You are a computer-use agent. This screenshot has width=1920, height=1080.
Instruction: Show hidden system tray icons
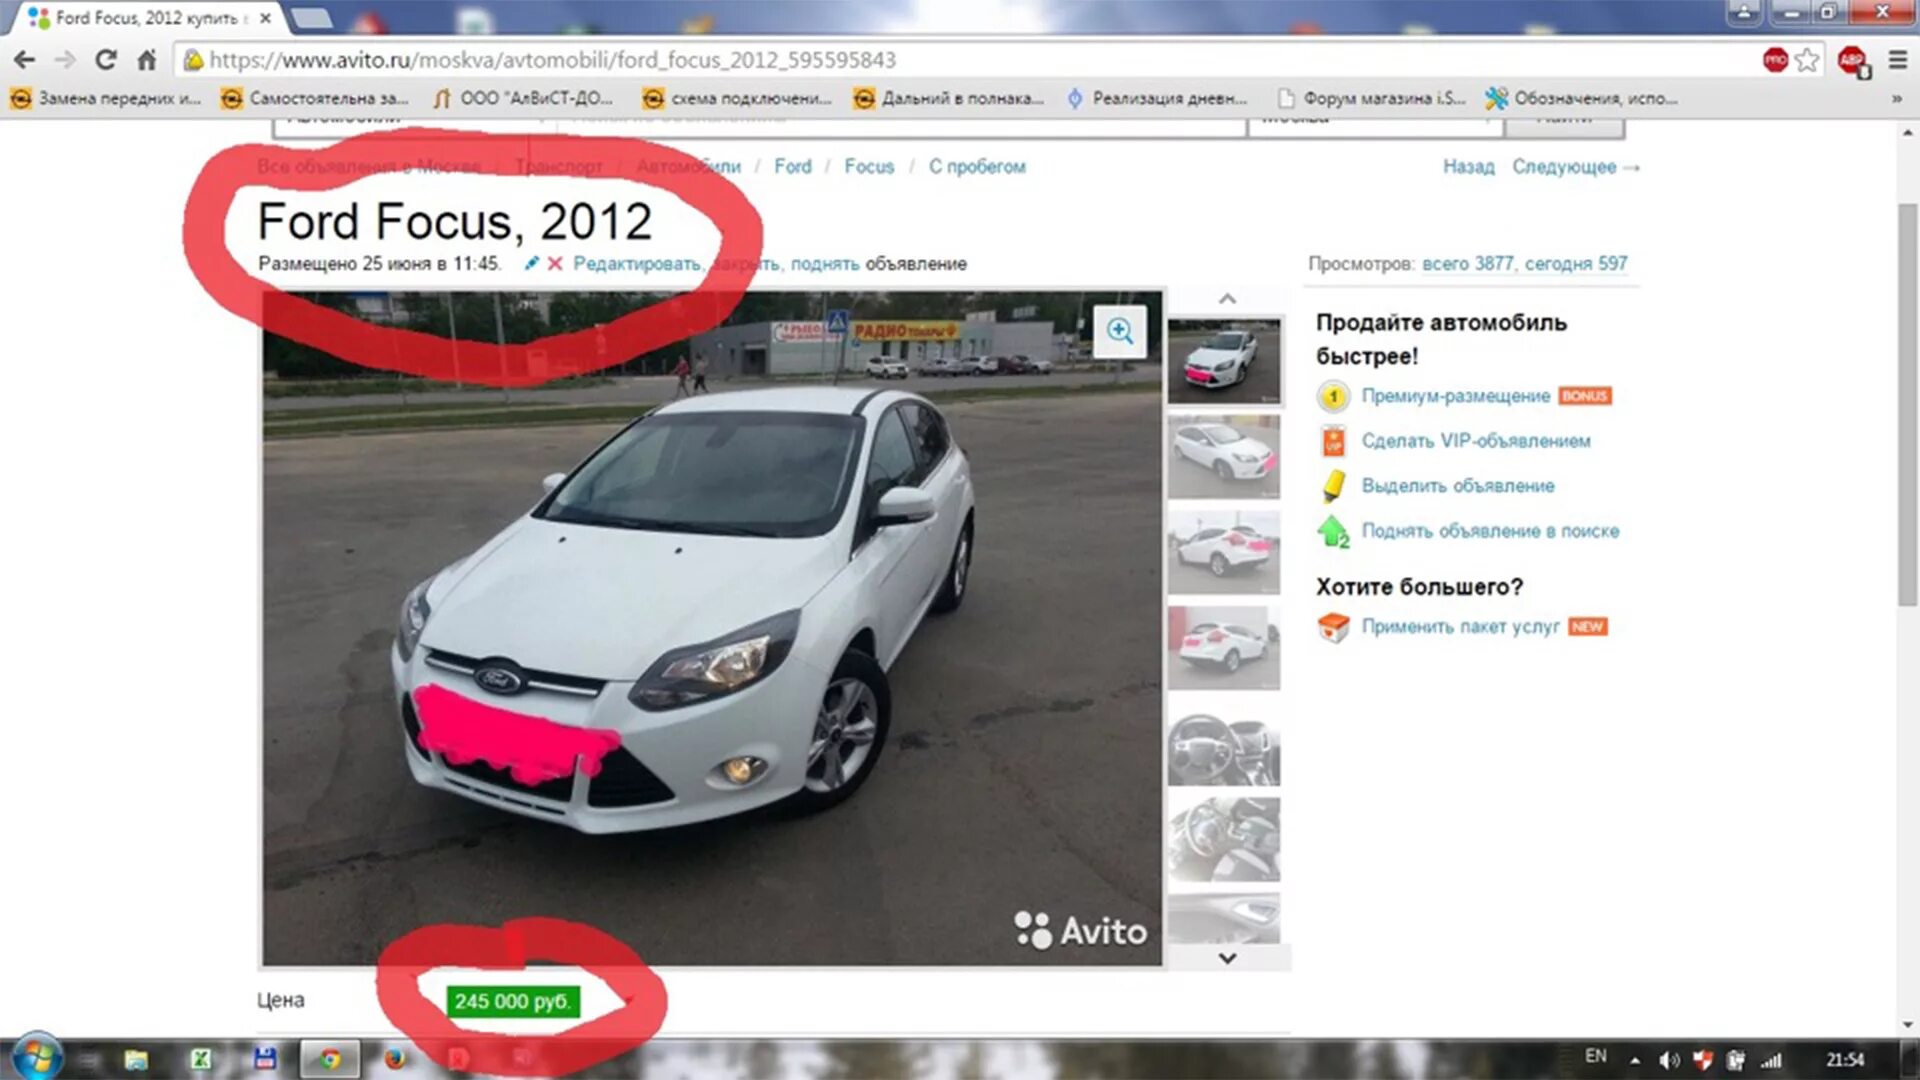(1635, 1060)
